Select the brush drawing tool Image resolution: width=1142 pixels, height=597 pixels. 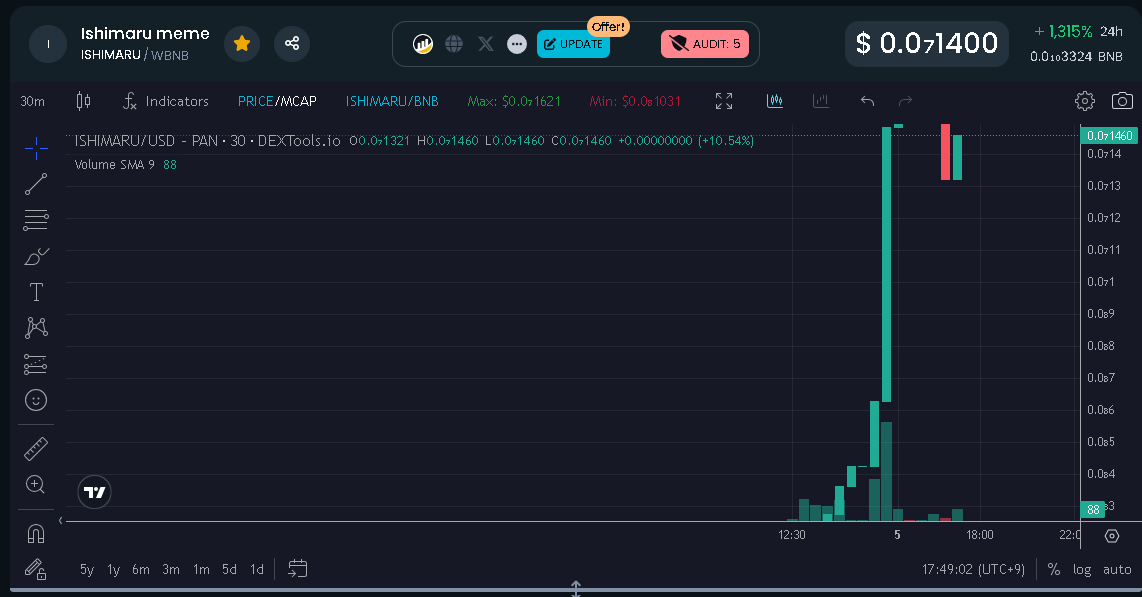click(x=36, y=256)
